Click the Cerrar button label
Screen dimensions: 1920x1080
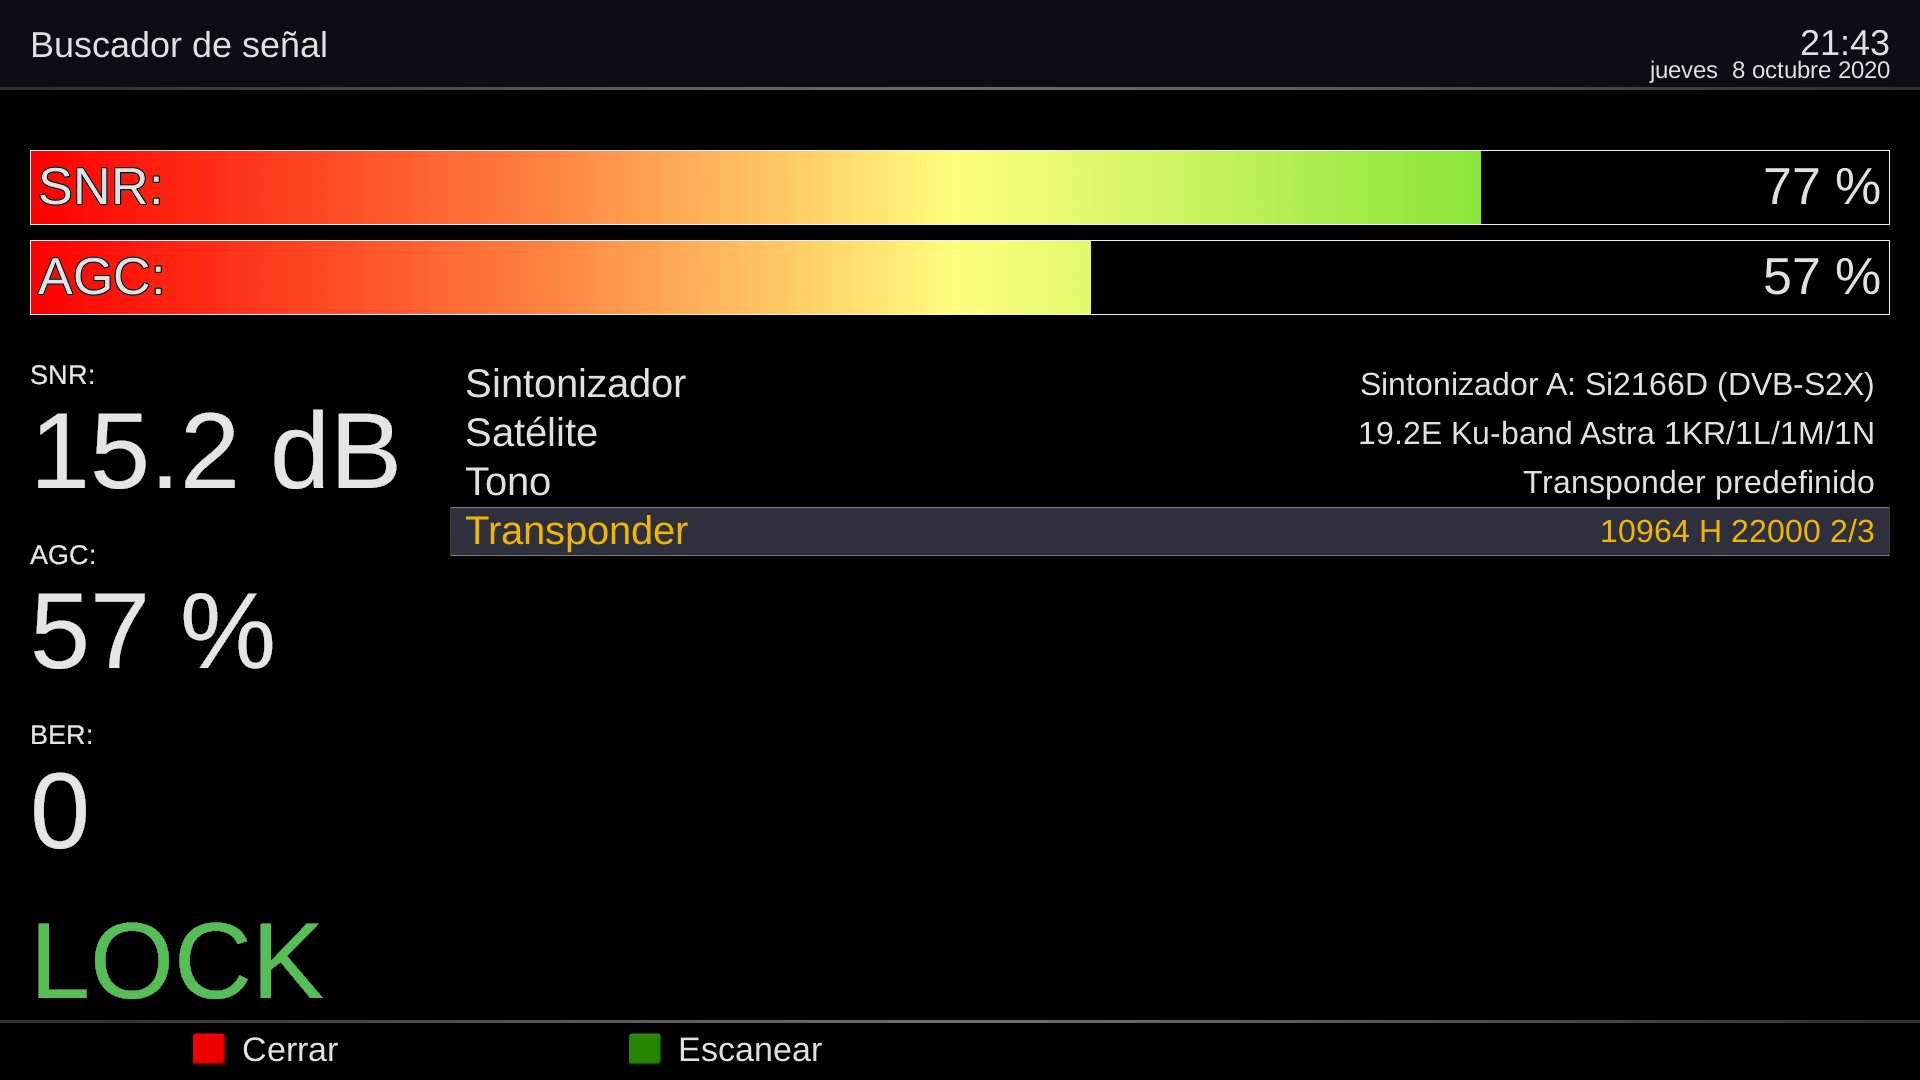[x=289, y=1050]
